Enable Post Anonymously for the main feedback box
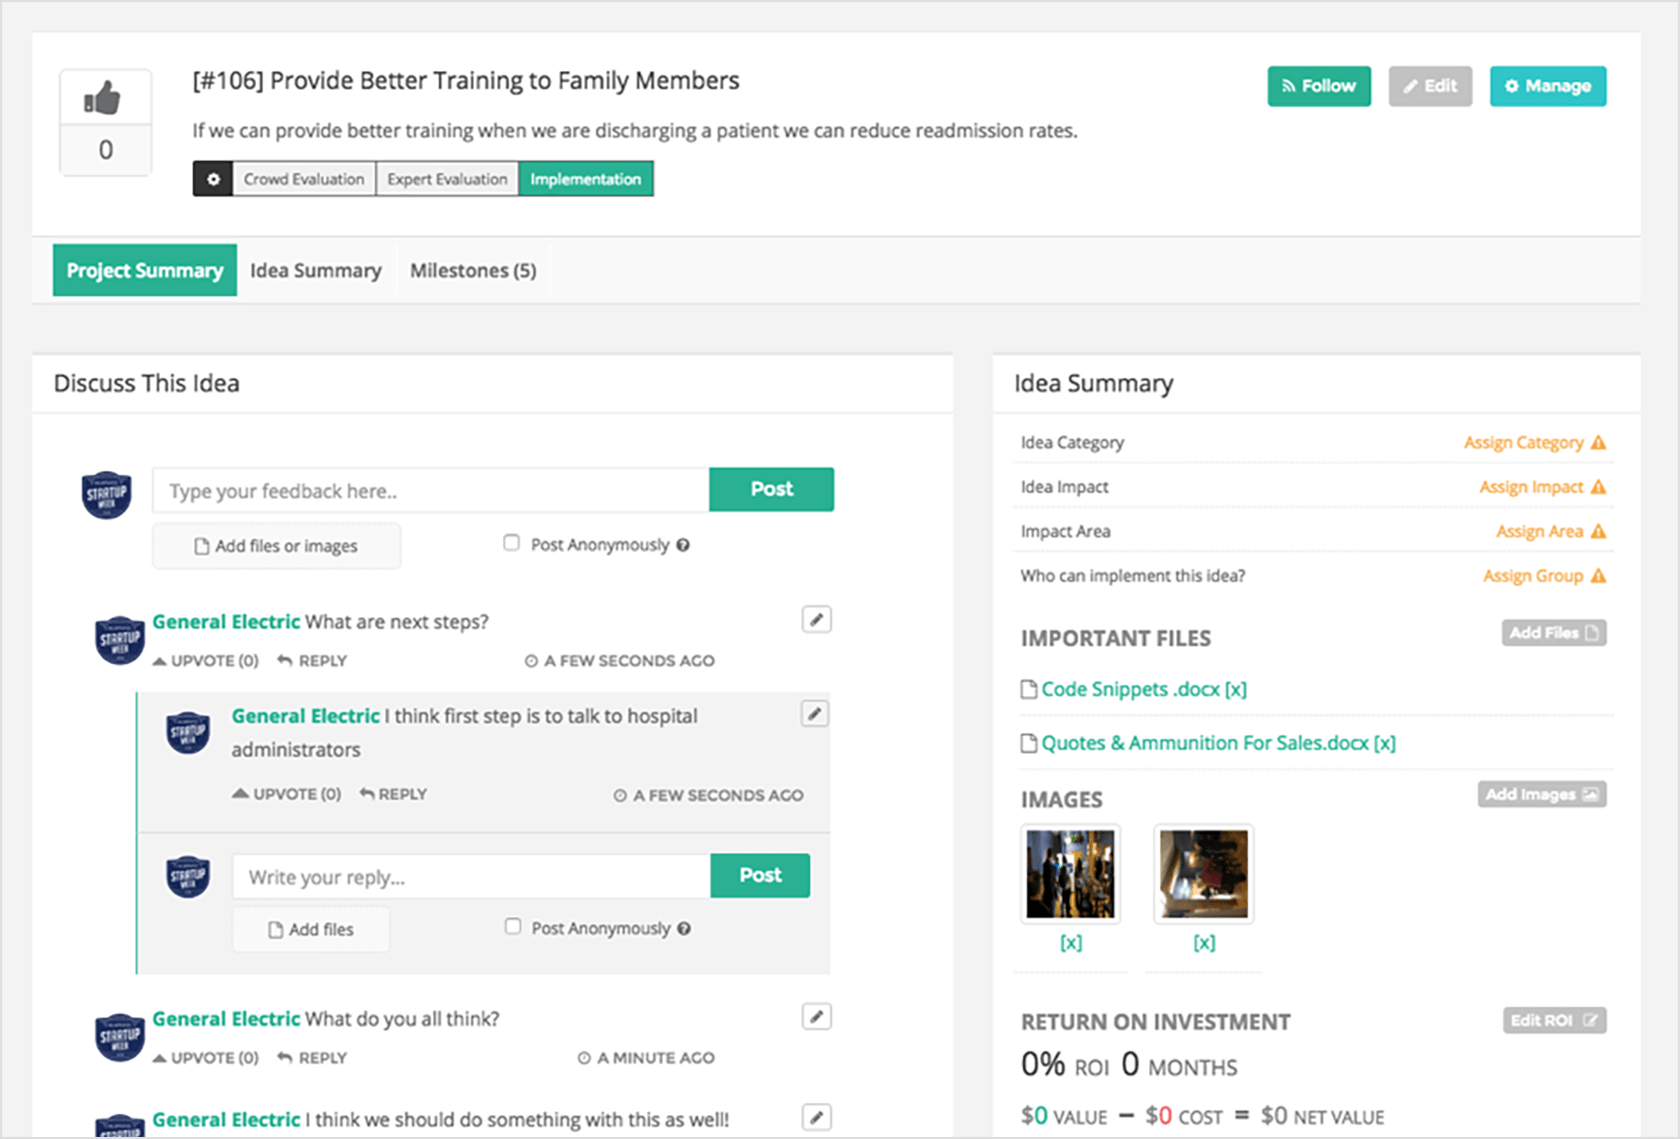The width and height of the screenshot is (1680, 1139). (512, 543)
